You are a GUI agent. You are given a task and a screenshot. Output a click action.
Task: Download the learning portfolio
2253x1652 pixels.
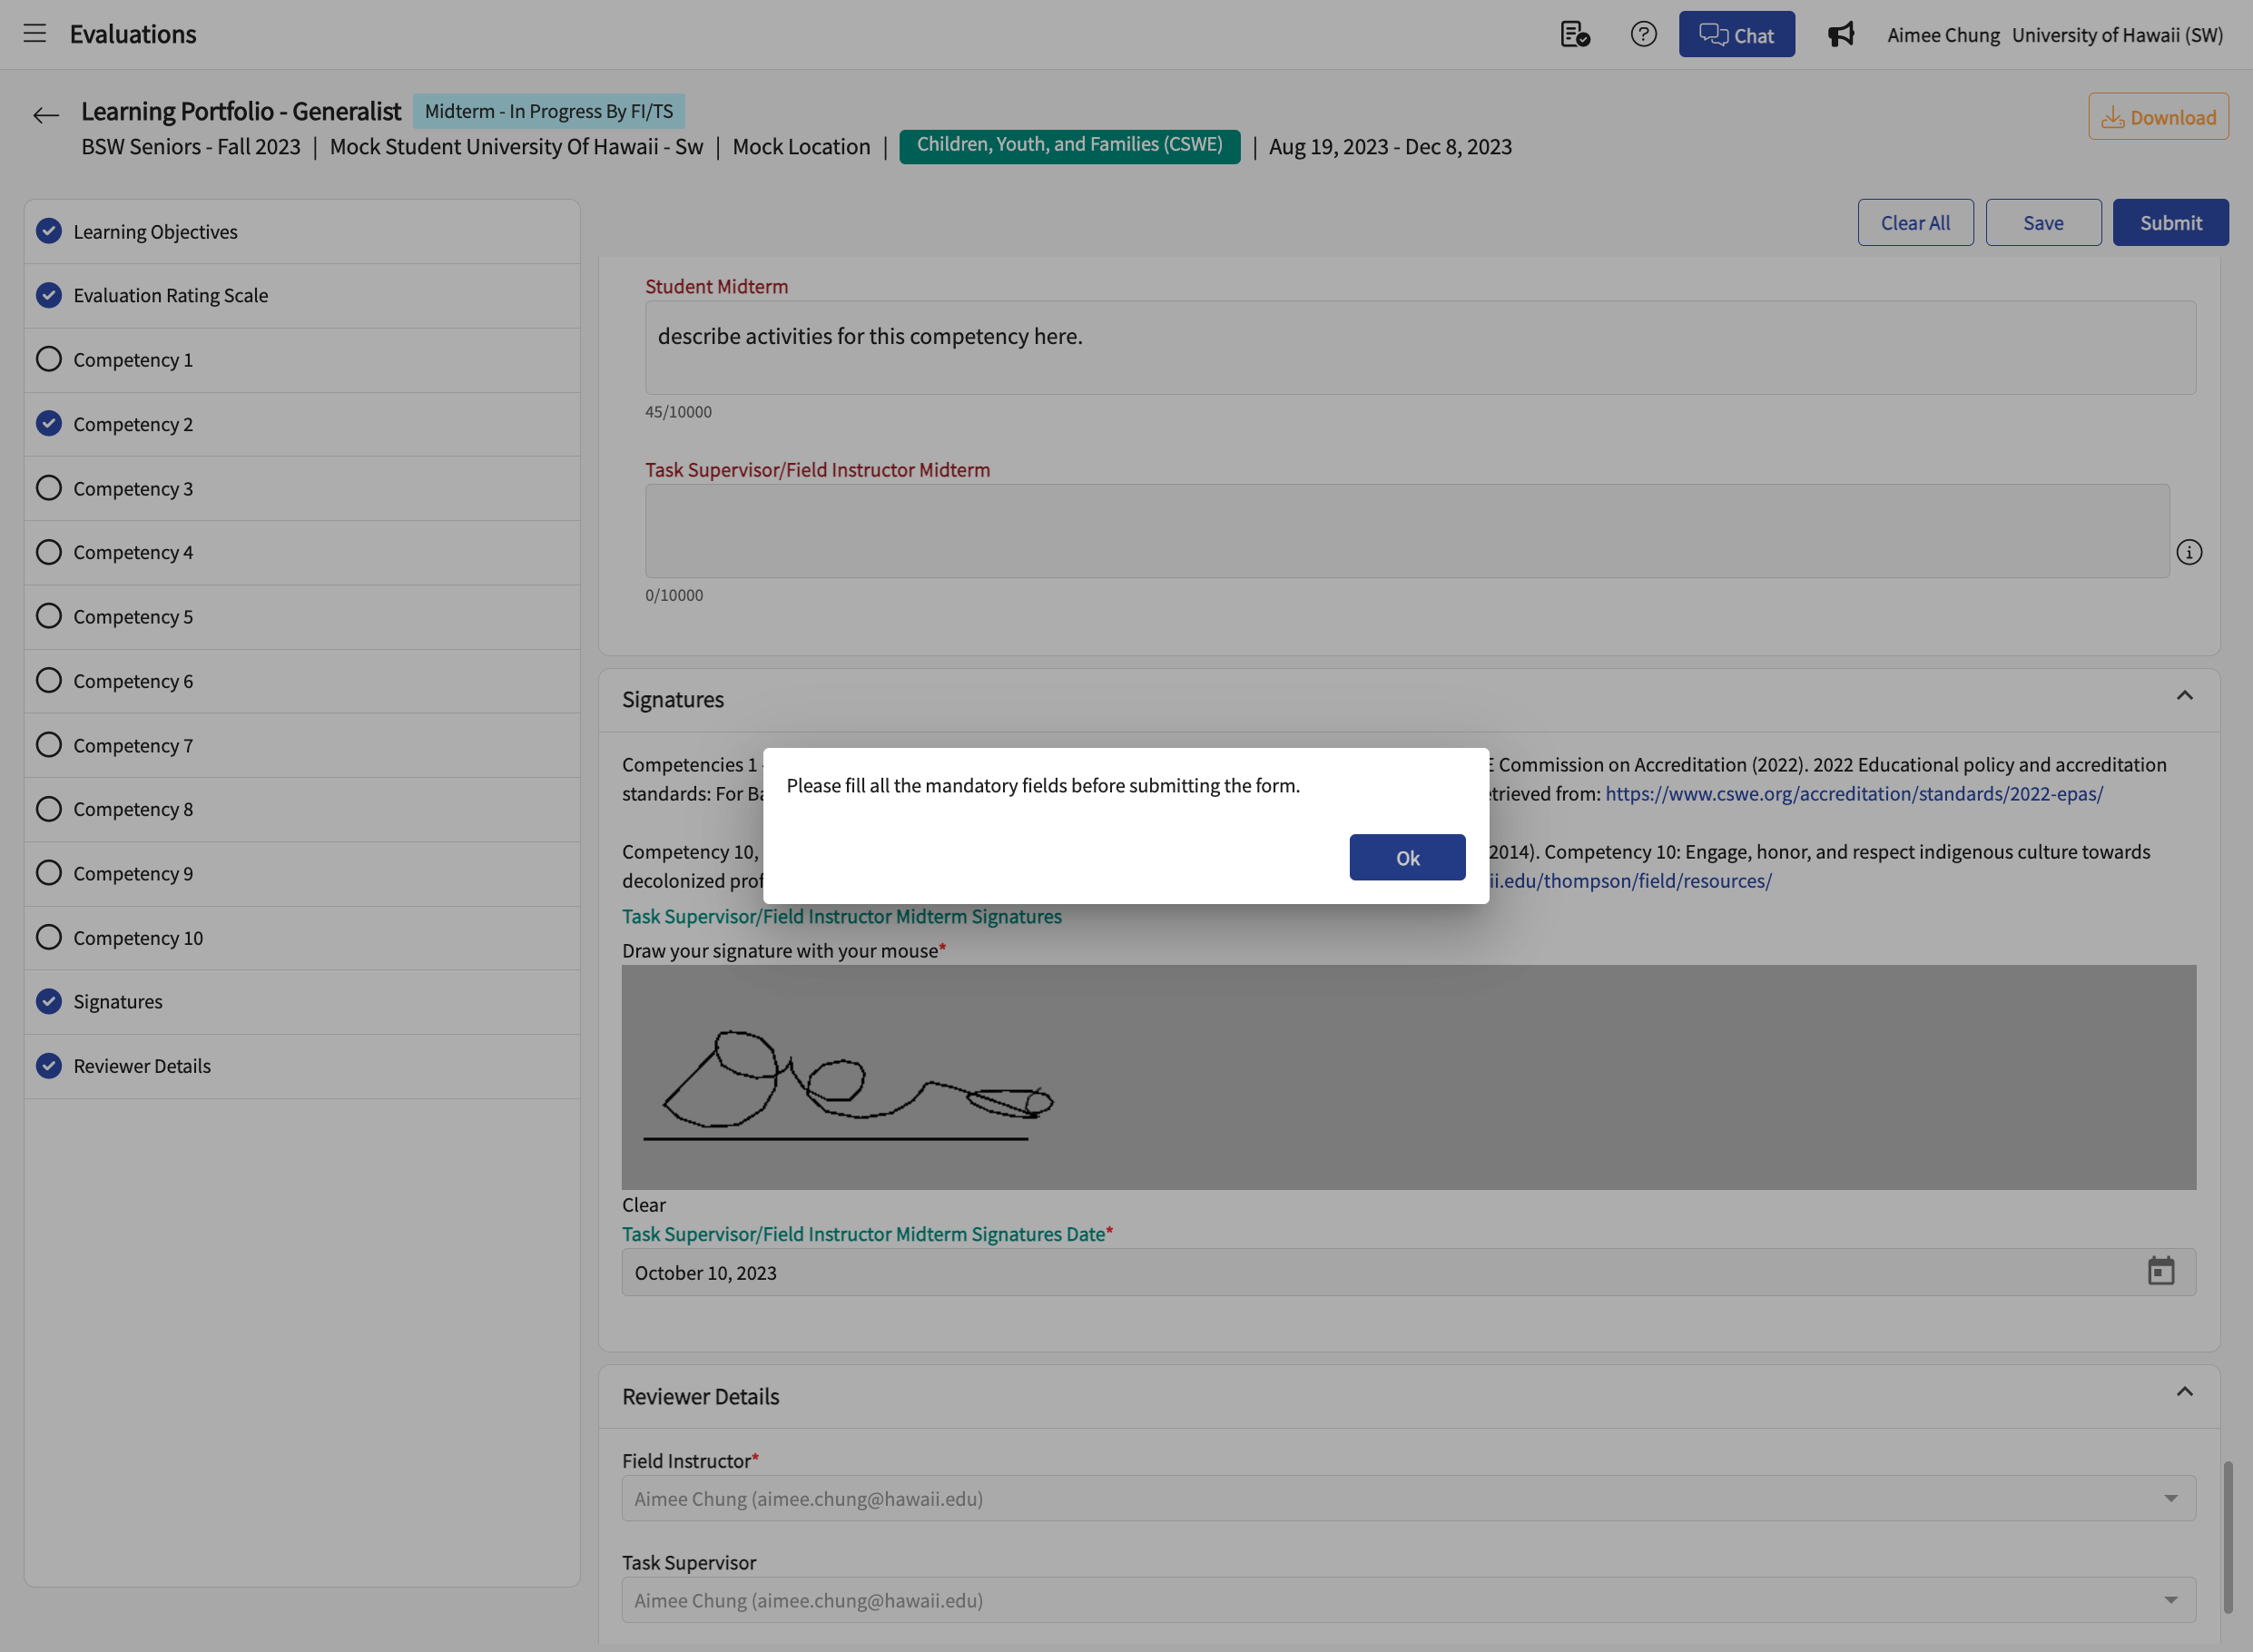click(x=2158, y=116)
